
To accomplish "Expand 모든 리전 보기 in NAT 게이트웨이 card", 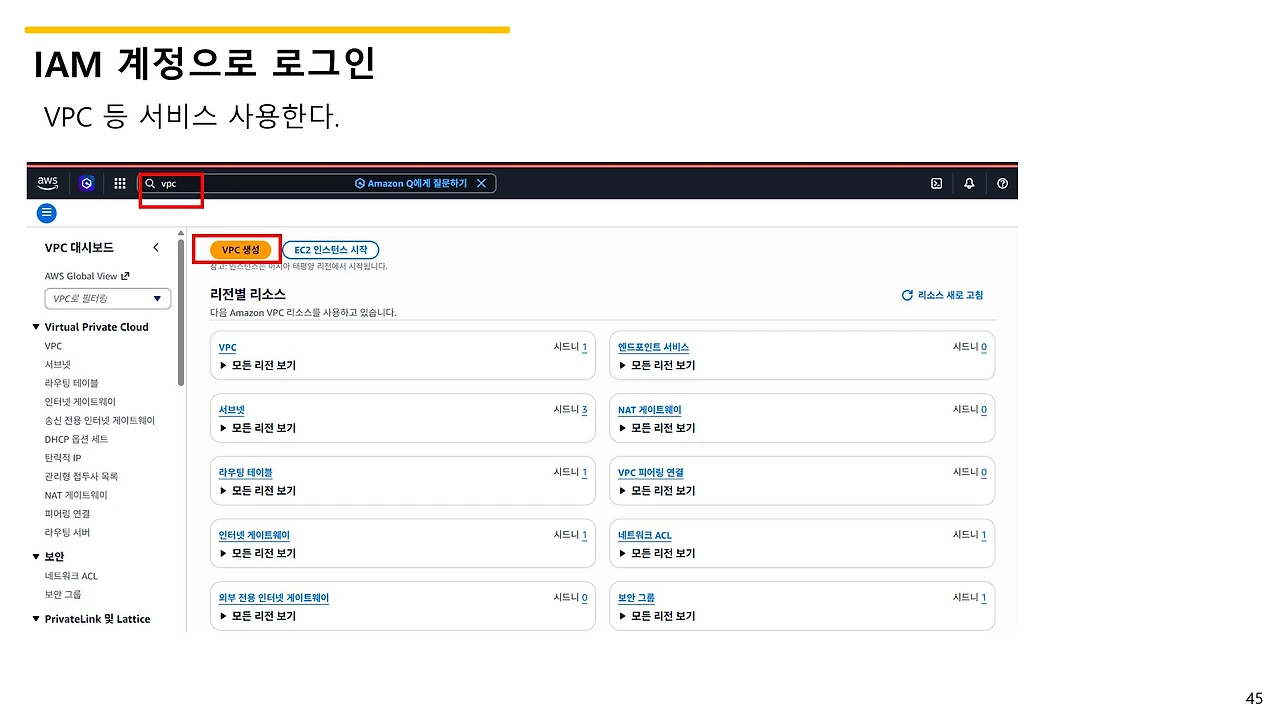I will tap(657, 428).
